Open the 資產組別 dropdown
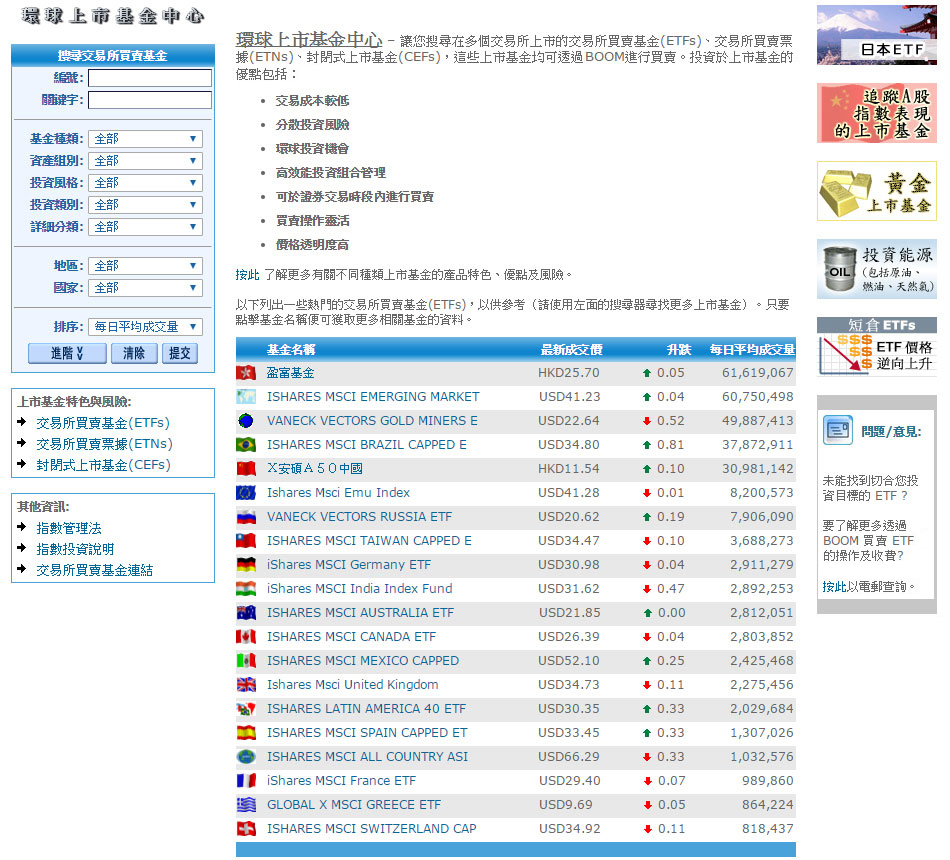This screenshot has width=950, height=860. [145, 161]
